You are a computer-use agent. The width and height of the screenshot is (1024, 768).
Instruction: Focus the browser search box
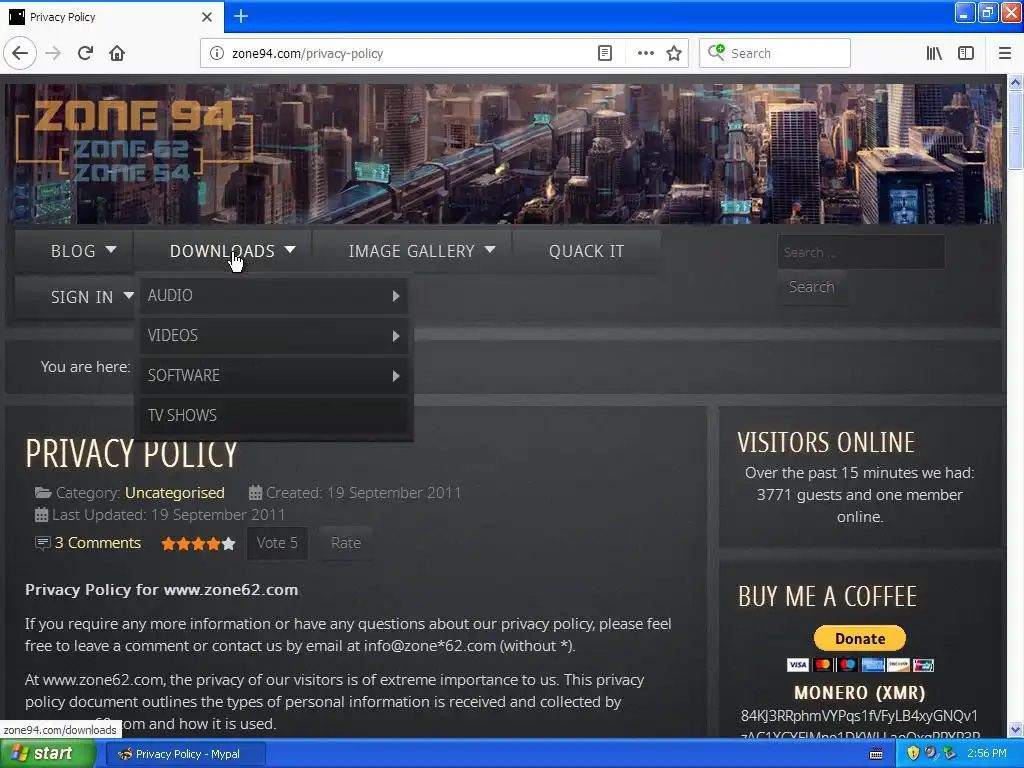(775, 54)
